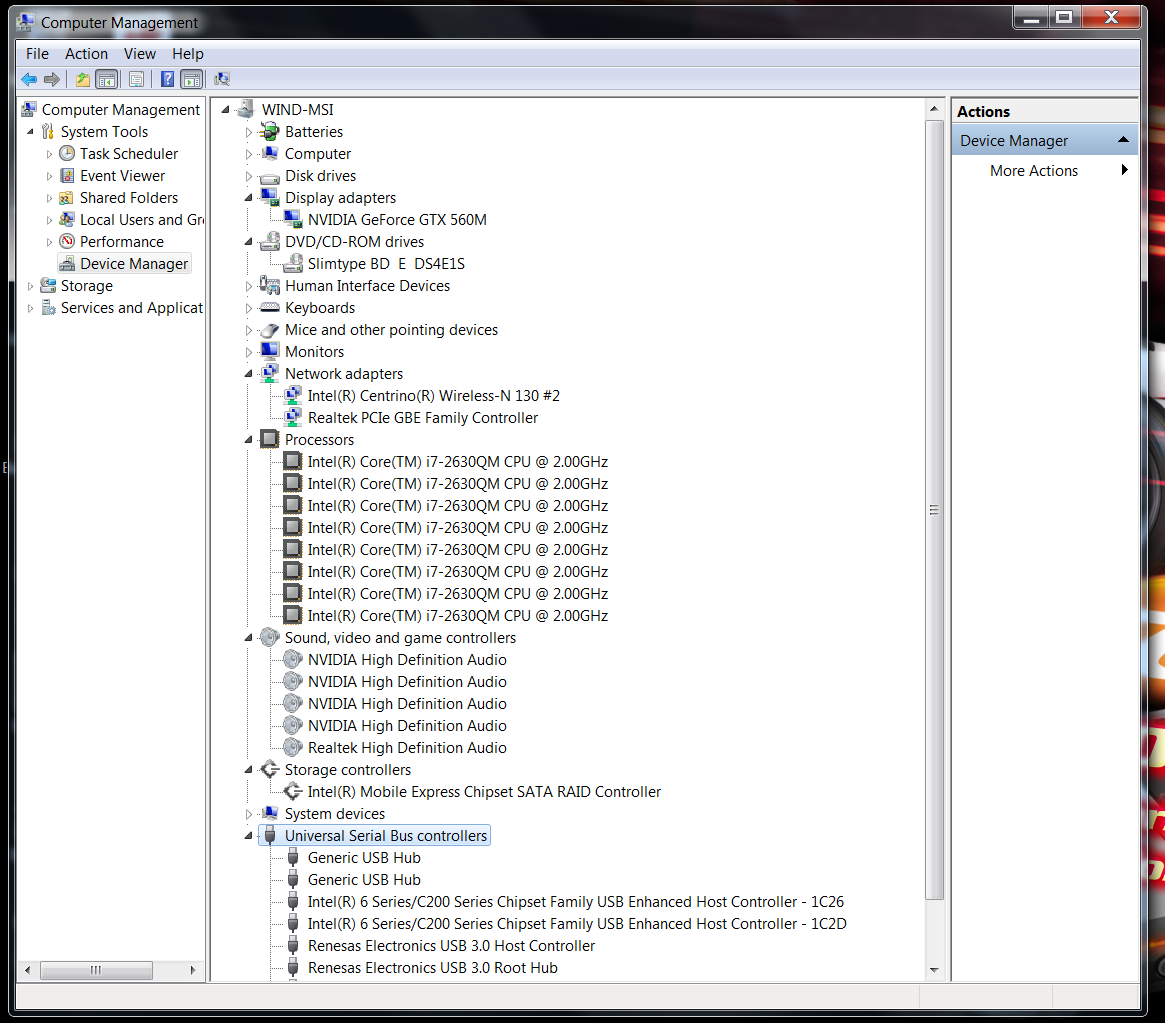Expand the Batteries category

pyautogui.click(x=250, y=132)
